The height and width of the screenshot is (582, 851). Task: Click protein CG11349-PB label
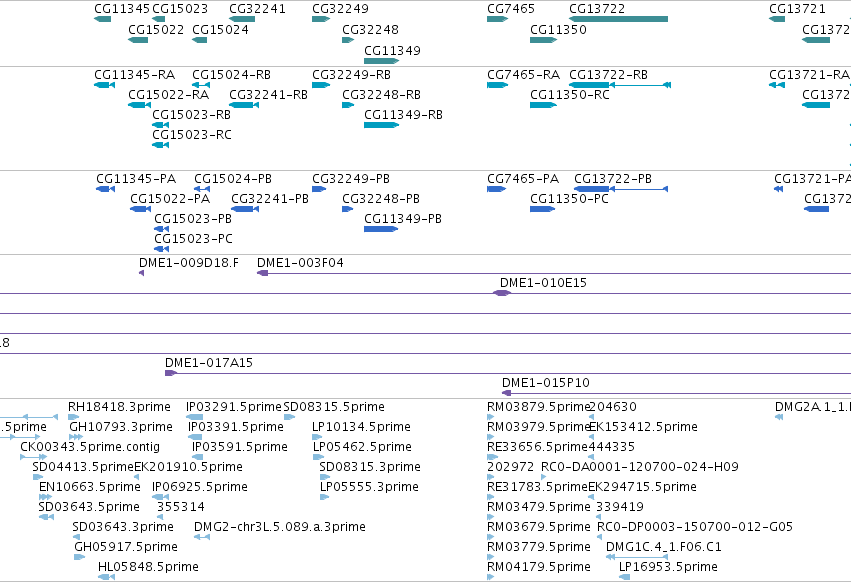(403, 219)
